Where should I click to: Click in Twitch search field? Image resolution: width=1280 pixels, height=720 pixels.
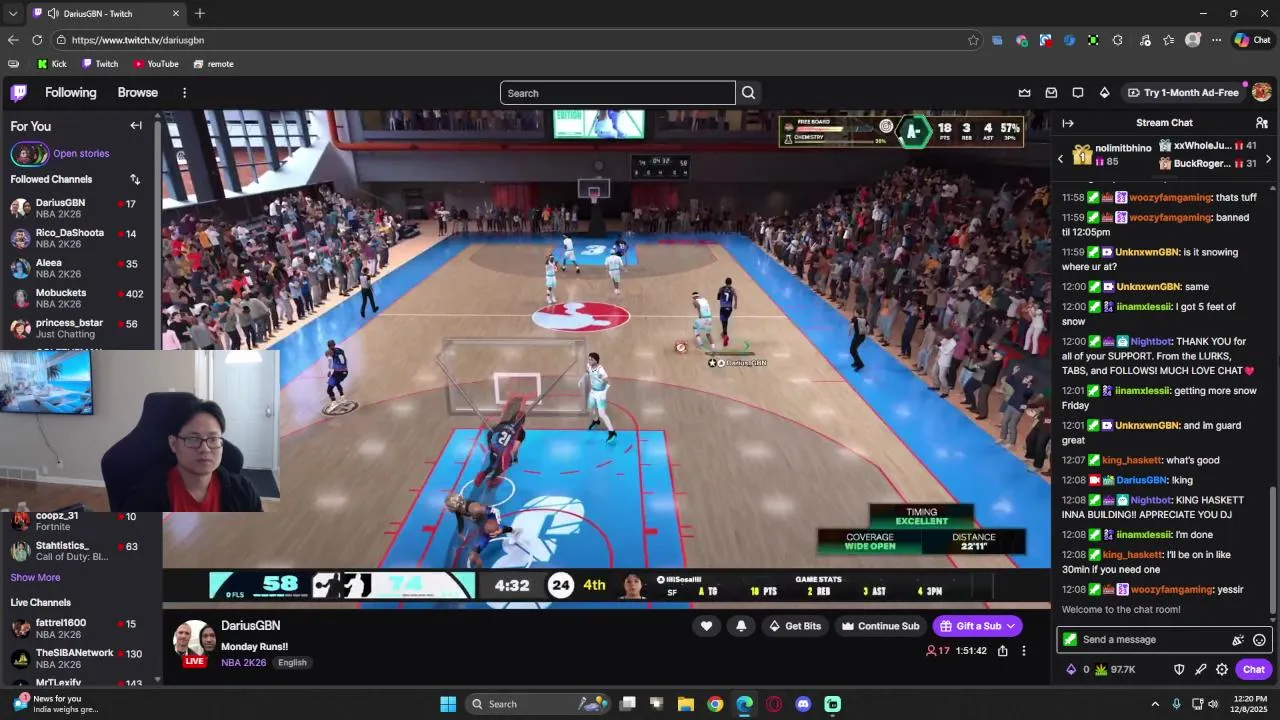tap(618, 93)
